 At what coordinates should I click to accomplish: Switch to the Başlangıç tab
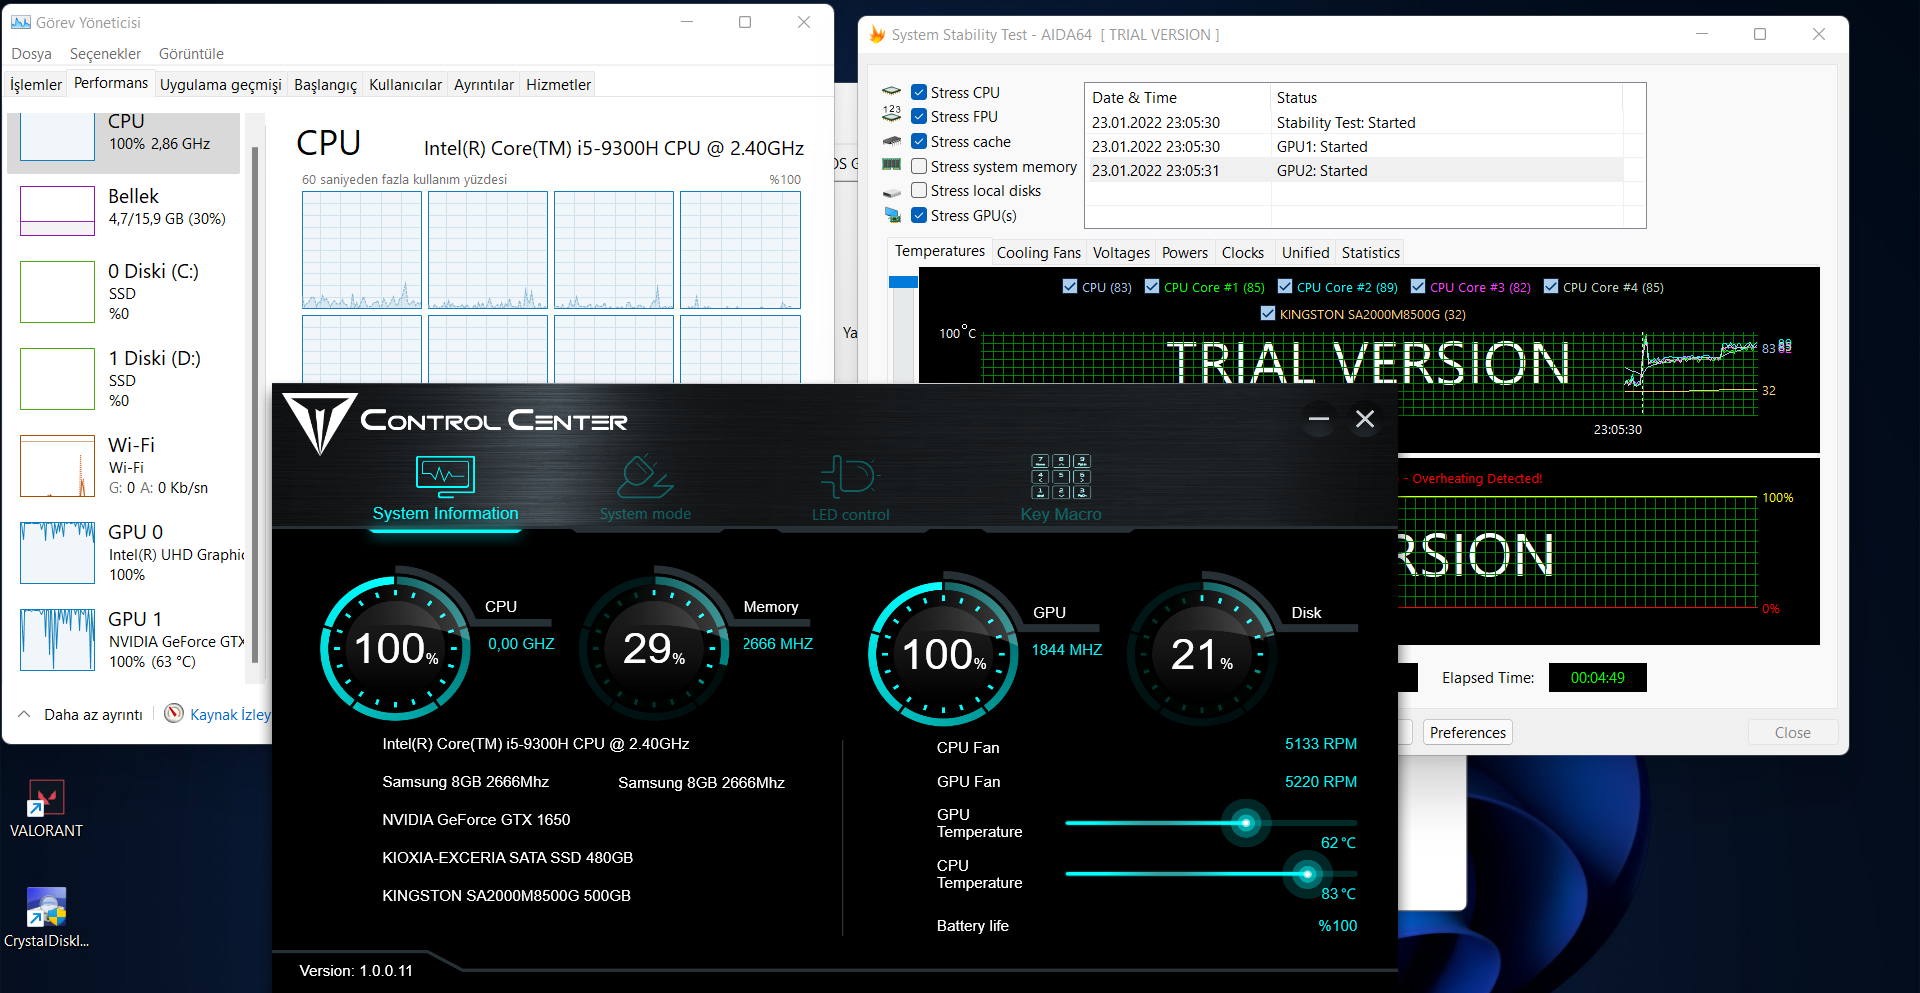click(325, 85)
